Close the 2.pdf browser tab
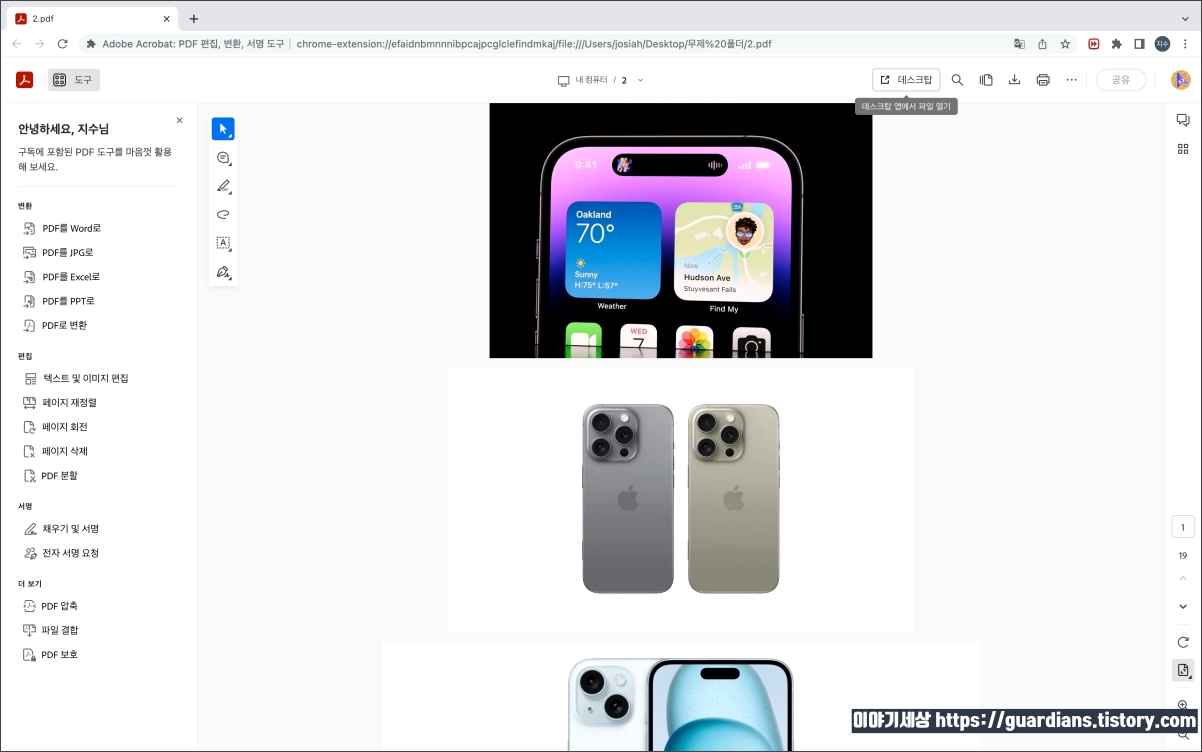 click(168, 18)
